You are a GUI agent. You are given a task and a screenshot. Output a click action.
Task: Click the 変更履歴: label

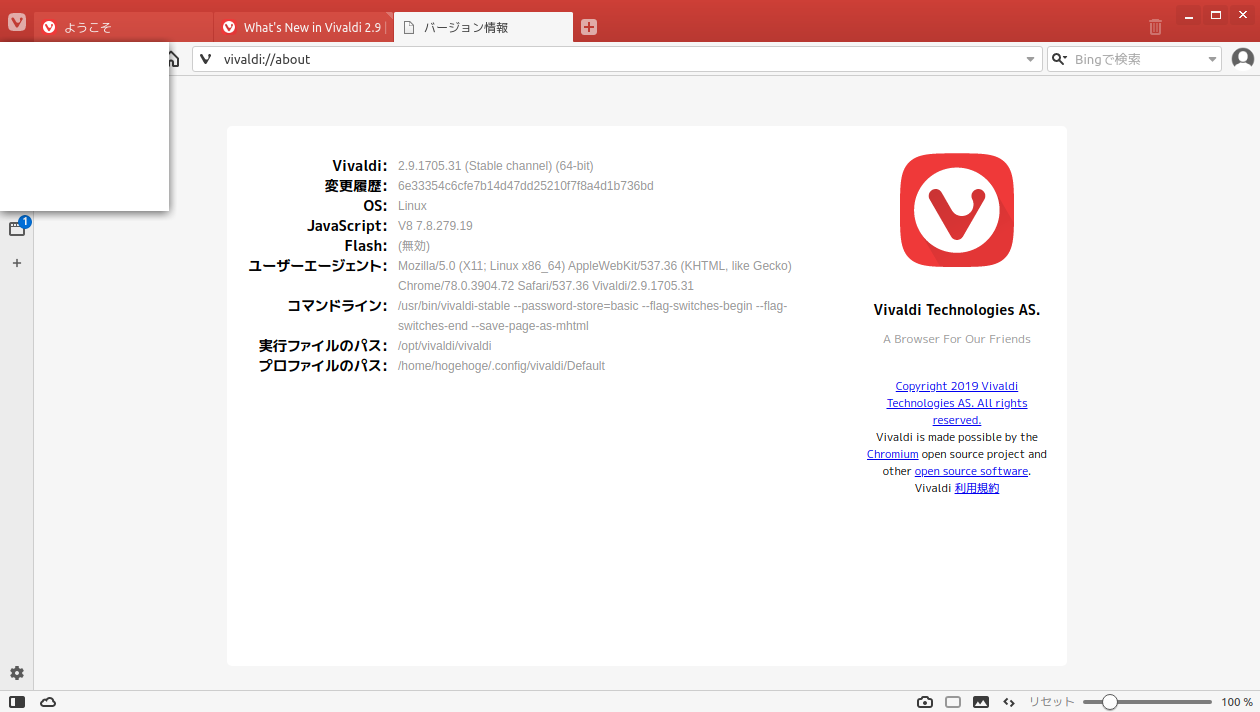coord(356,186)
